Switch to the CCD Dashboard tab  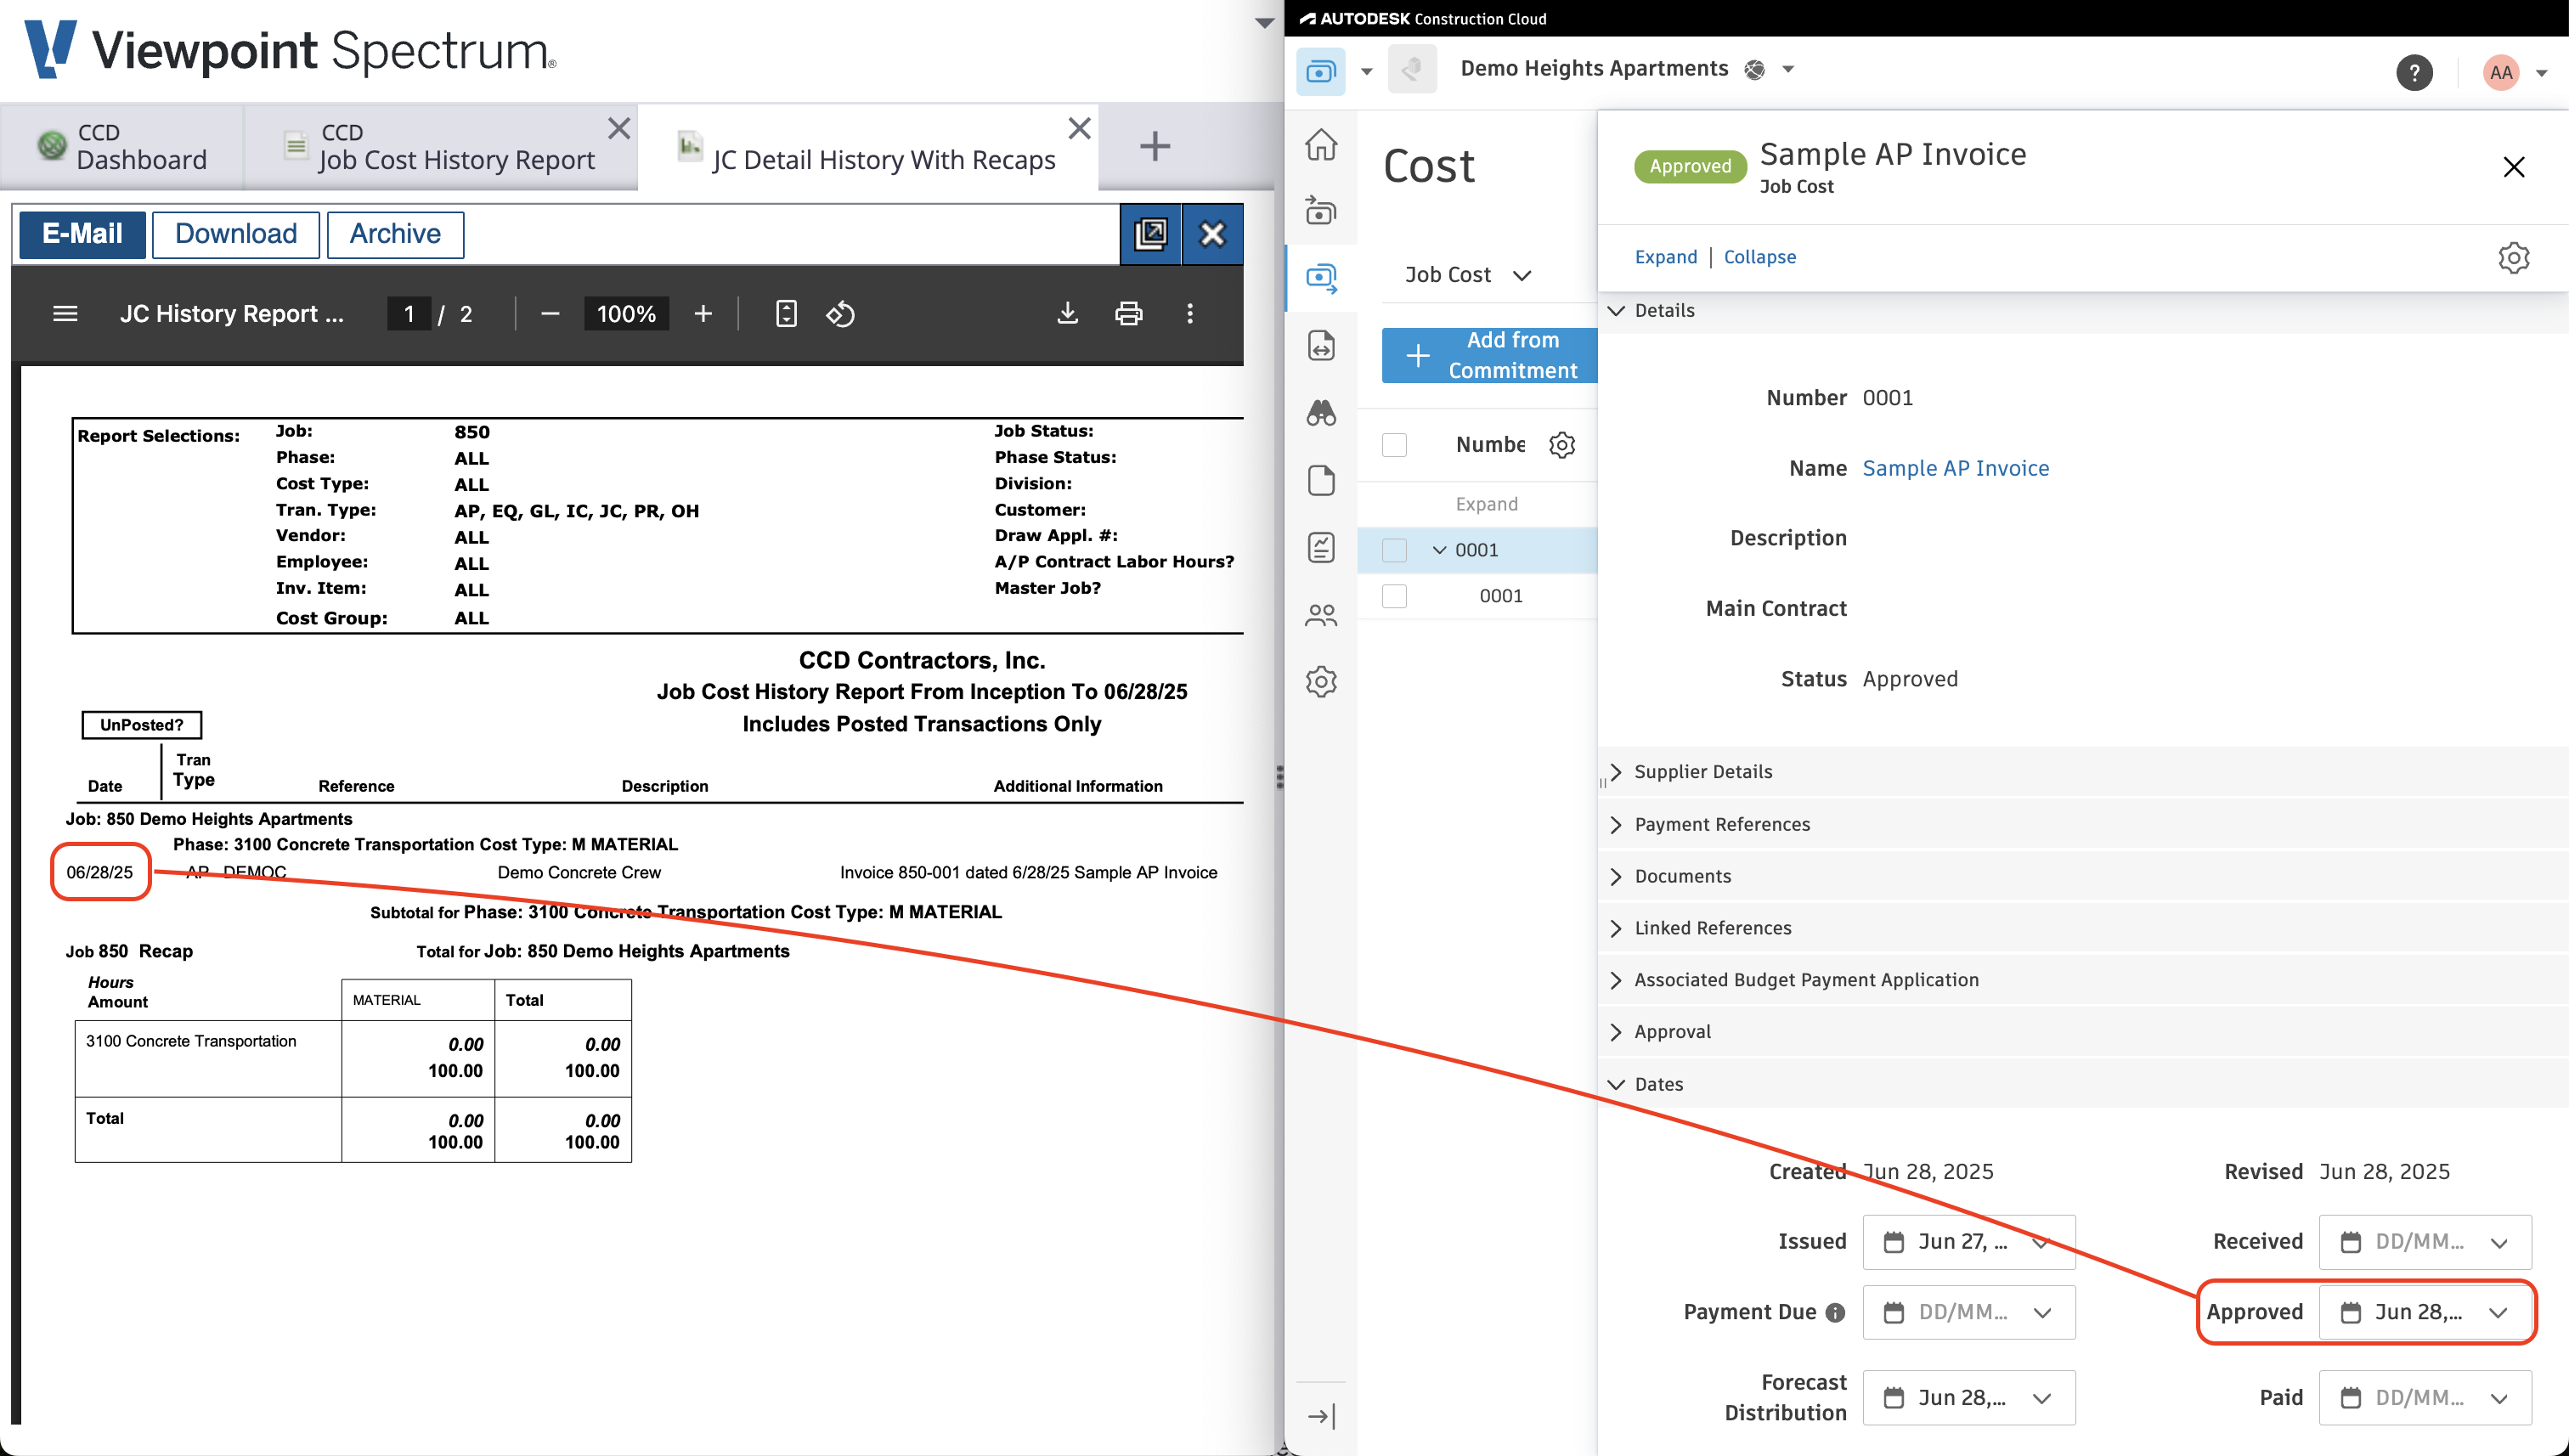[122, 147]
